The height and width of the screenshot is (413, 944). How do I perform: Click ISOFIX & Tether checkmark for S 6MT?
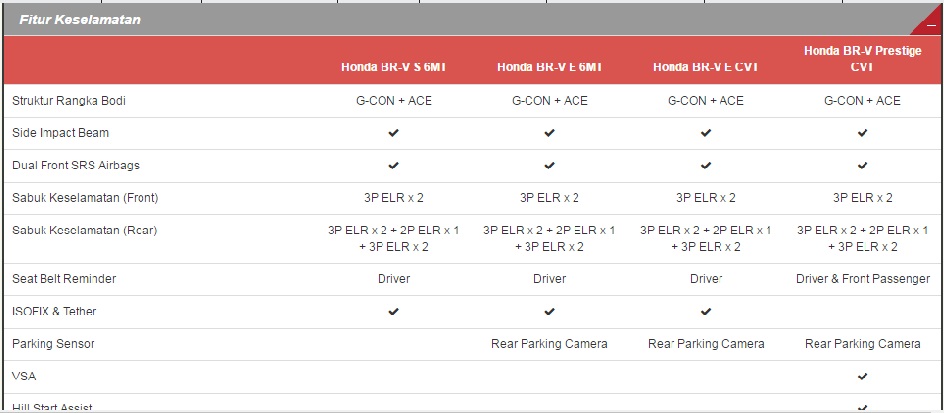(393, 312)
